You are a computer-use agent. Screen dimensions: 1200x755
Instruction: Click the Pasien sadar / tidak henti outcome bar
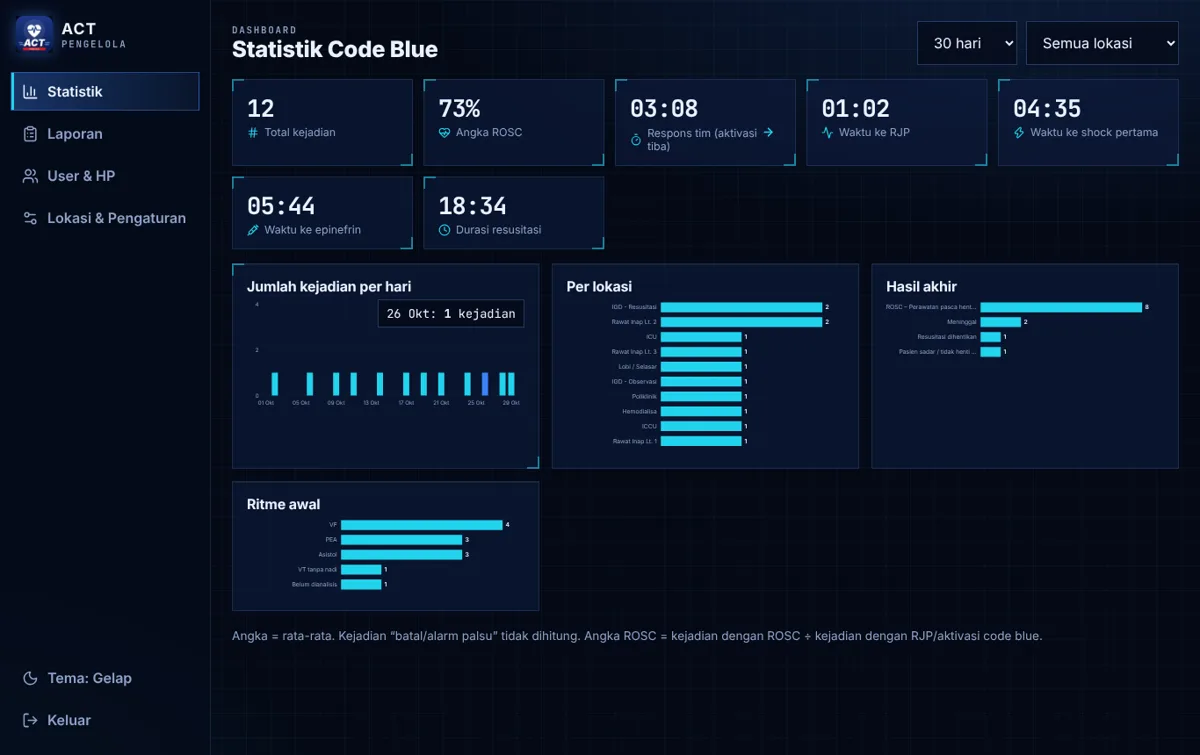991,352
